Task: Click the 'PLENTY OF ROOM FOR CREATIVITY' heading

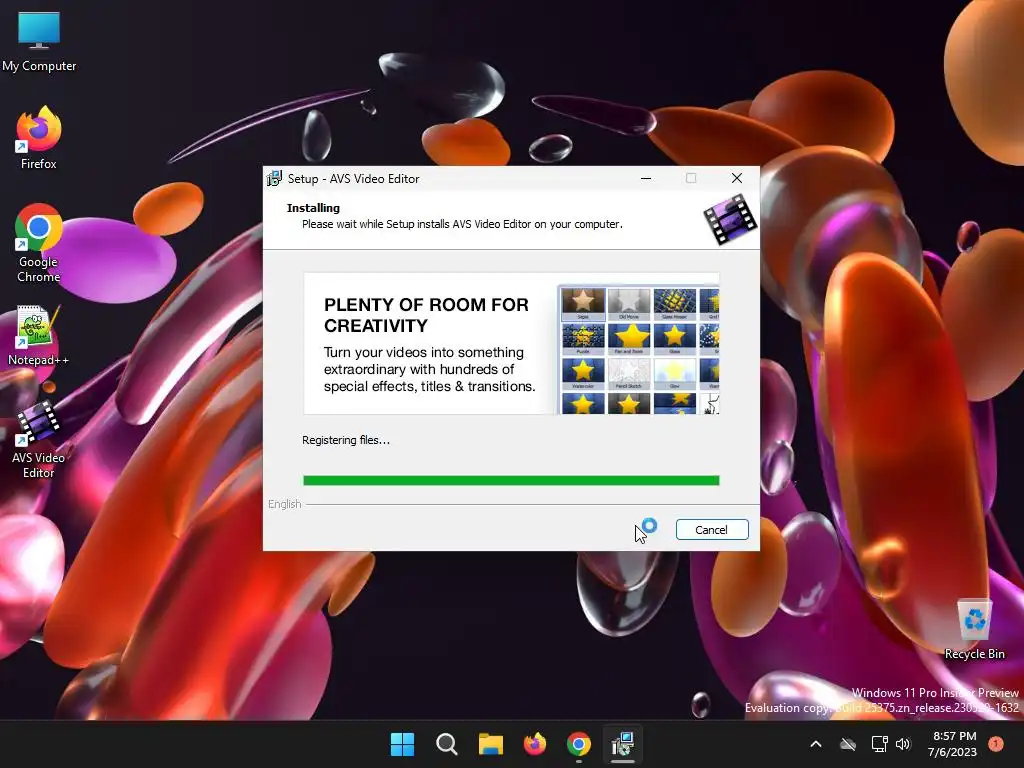Action: (x=426, y=315)
